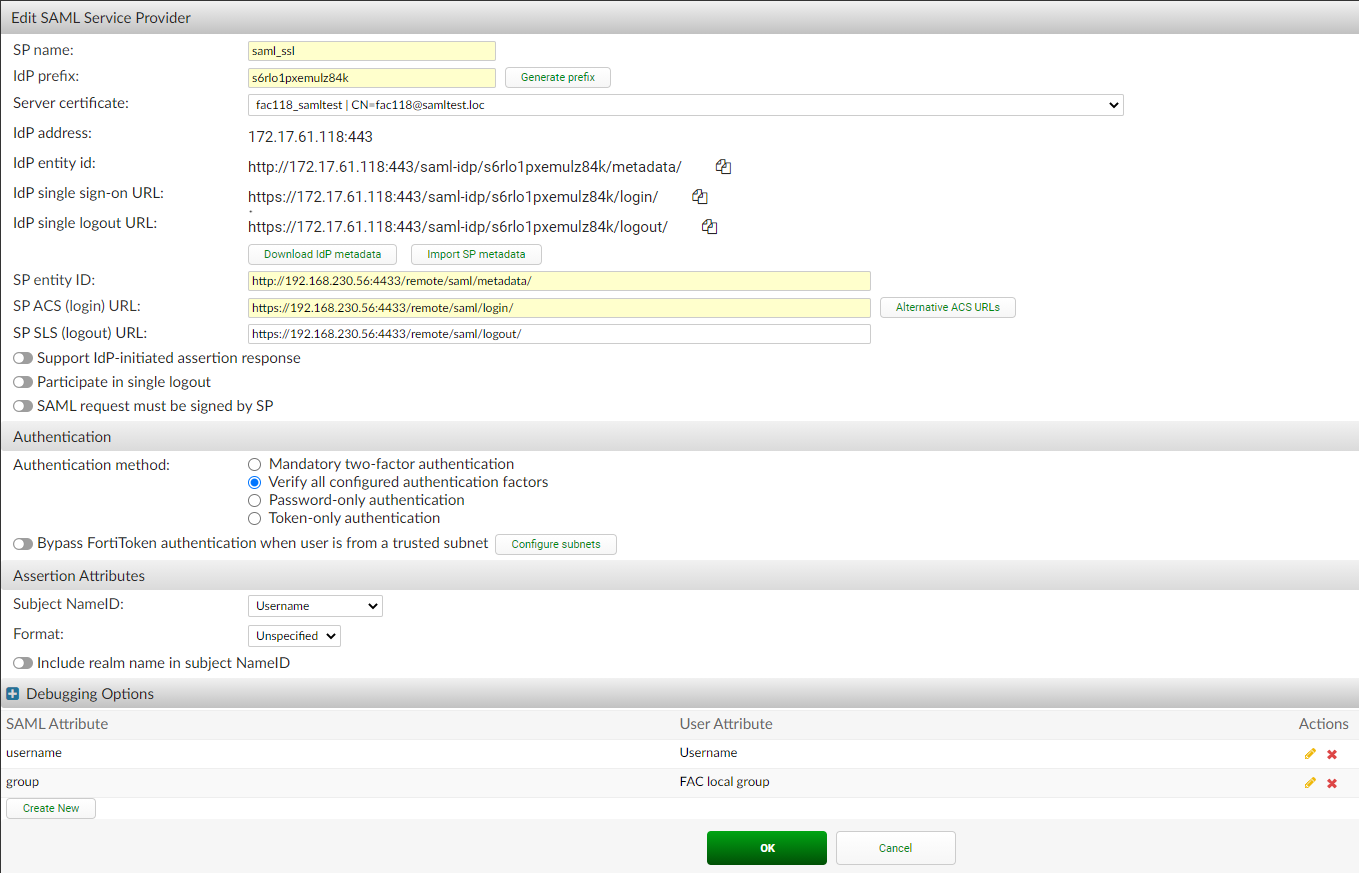Select Password-only authentication
The image size is (1359, 873).
(254, 500)
